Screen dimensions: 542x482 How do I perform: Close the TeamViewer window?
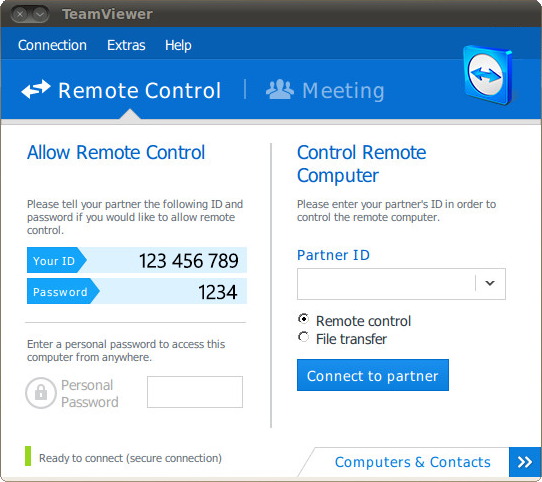20,14
